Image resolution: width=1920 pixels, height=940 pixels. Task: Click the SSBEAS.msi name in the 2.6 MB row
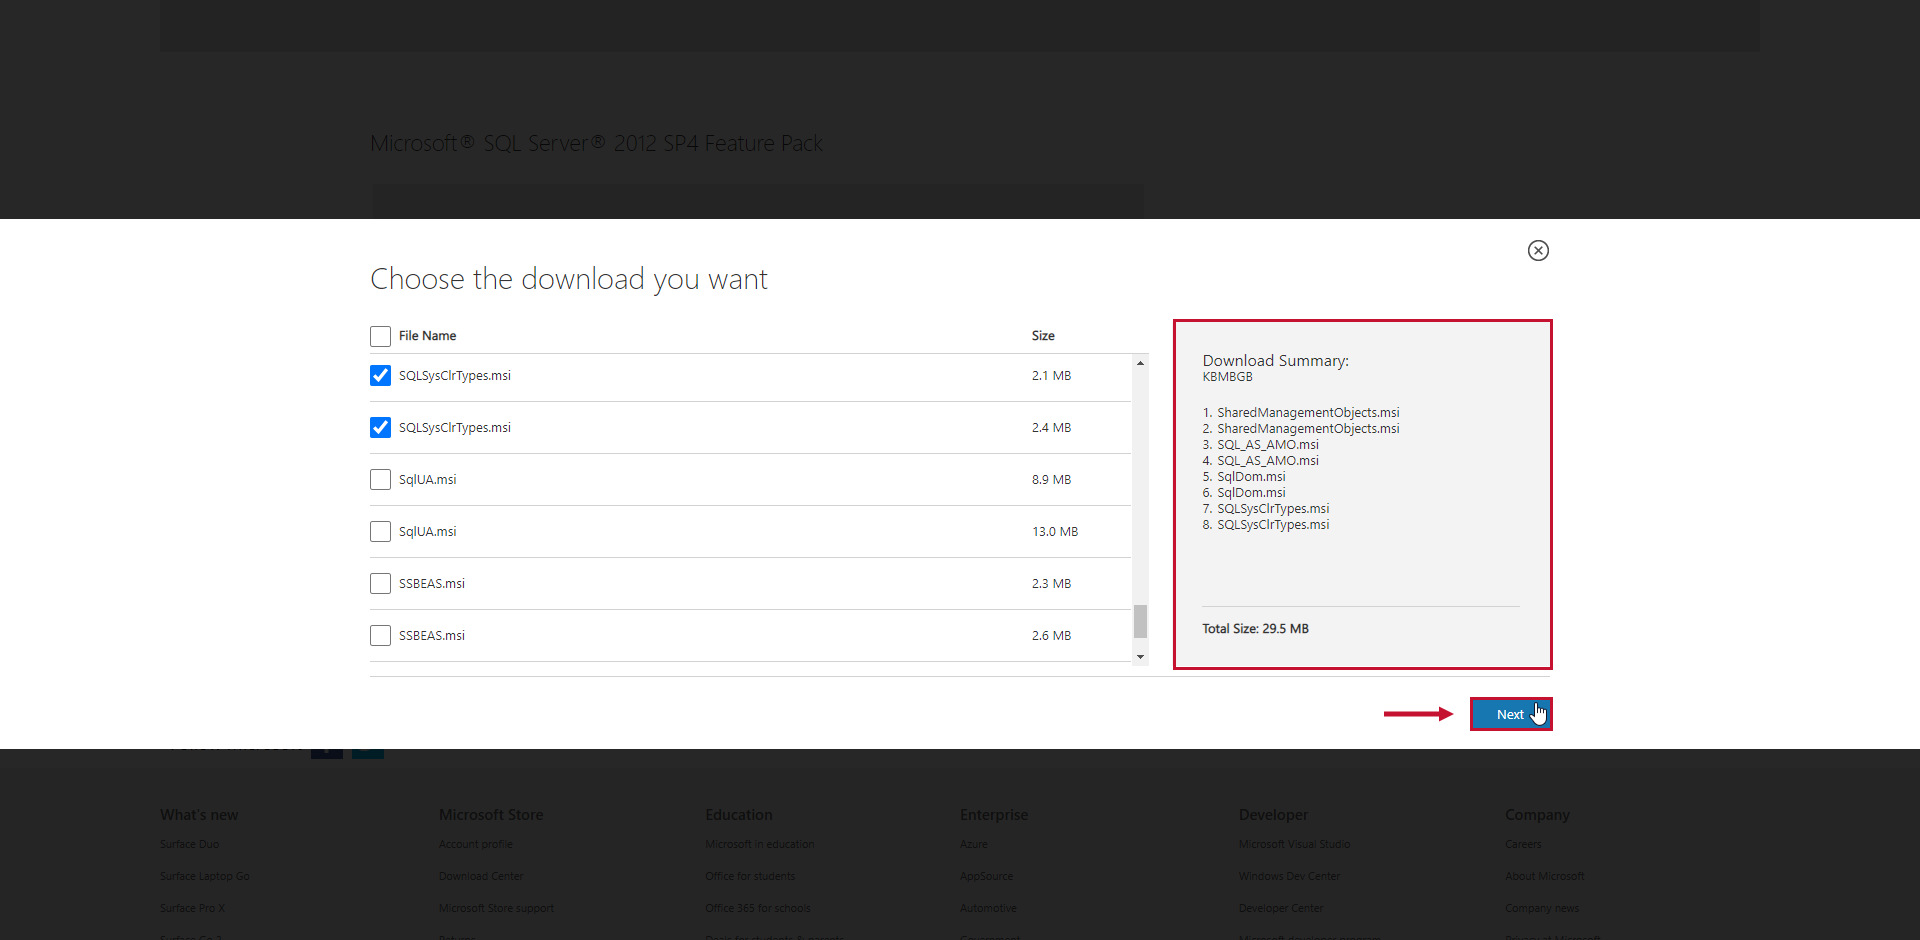pos(432,636)
